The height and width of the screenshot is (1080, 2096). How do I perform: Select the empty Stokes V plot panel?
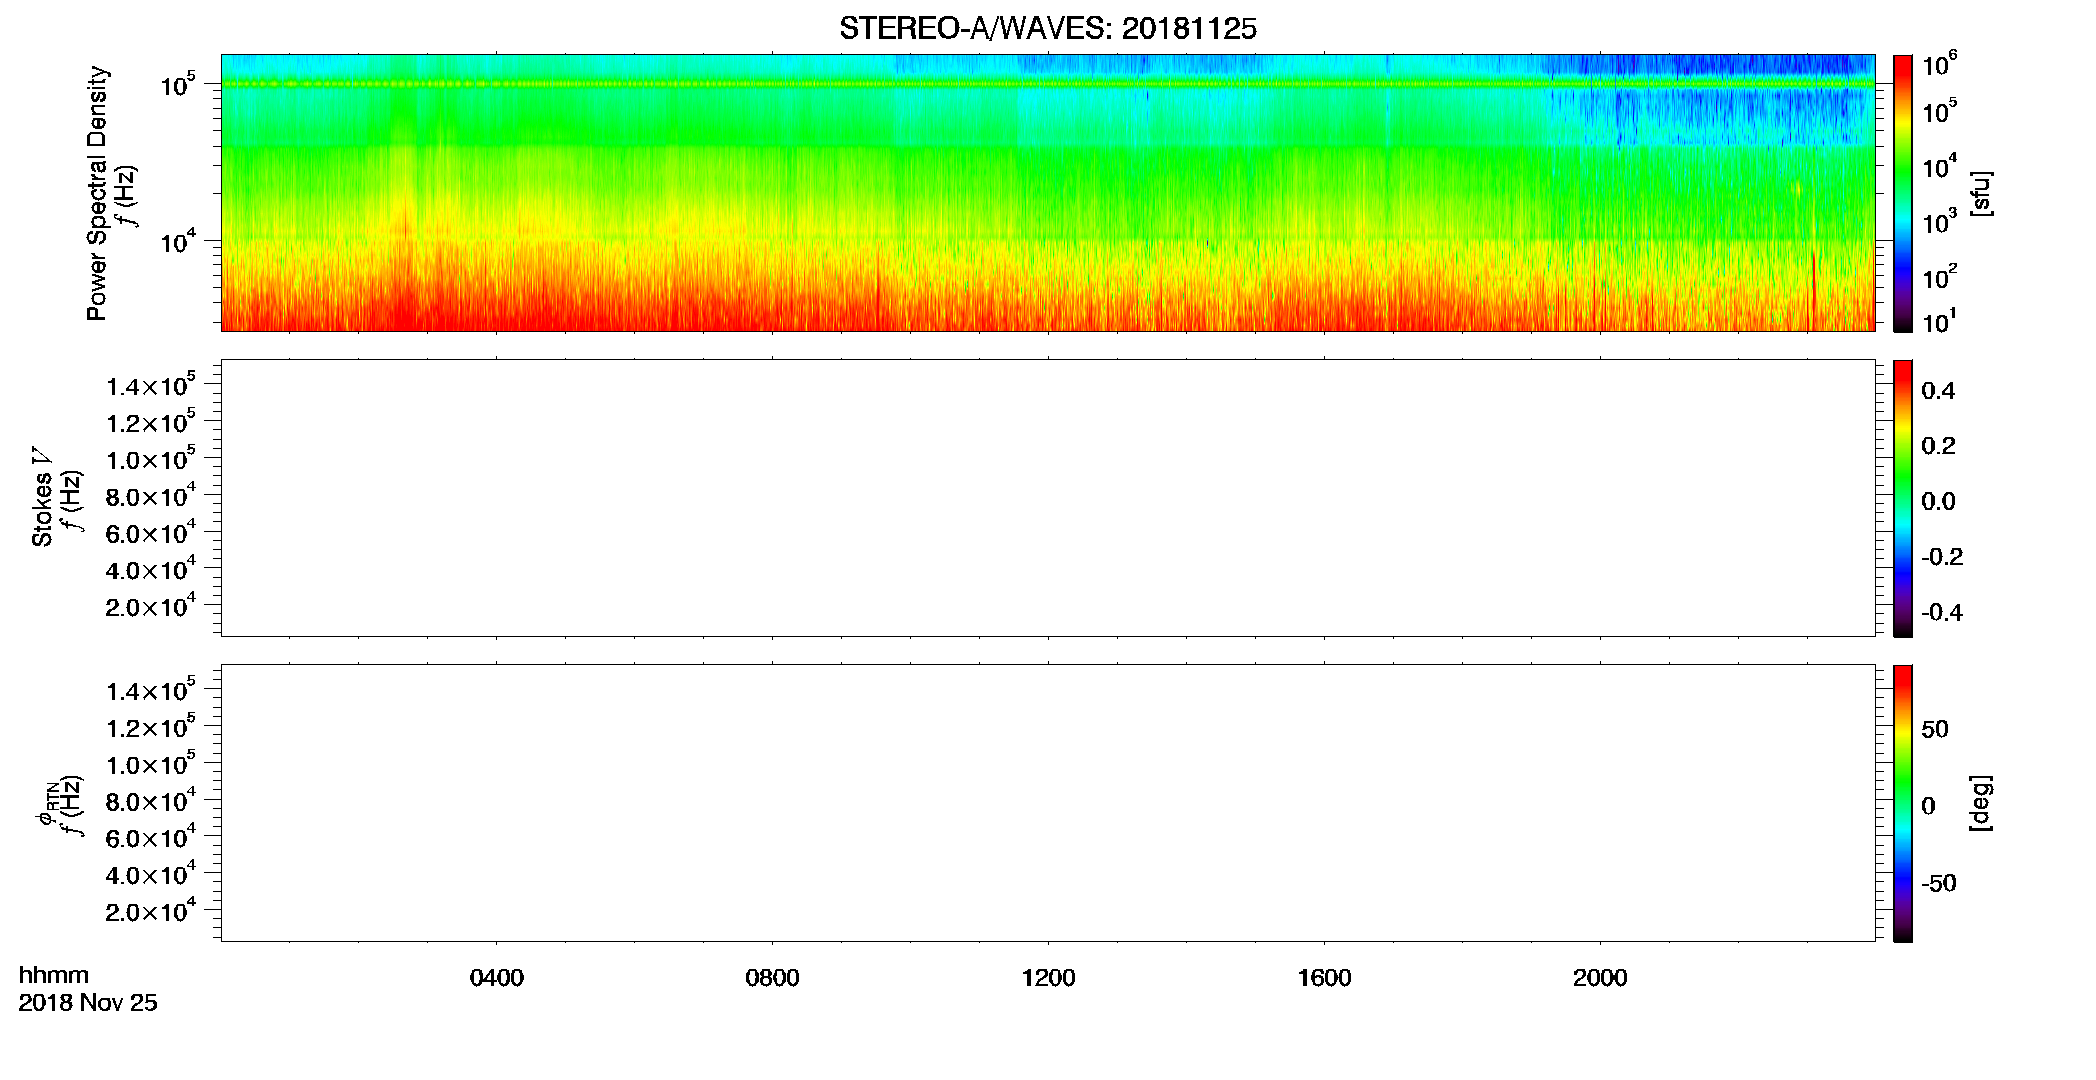coord(1047,498)
